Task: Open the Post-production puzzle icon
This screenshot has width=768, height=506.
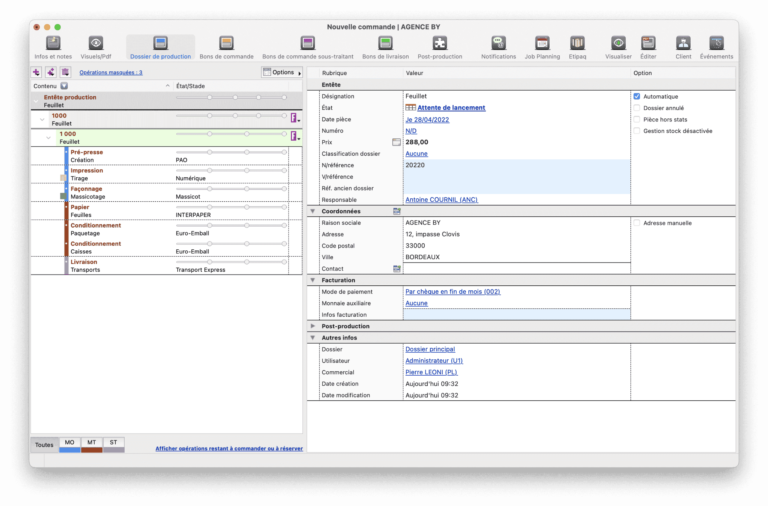Action: pyautogui.click(x=440, y=43)
